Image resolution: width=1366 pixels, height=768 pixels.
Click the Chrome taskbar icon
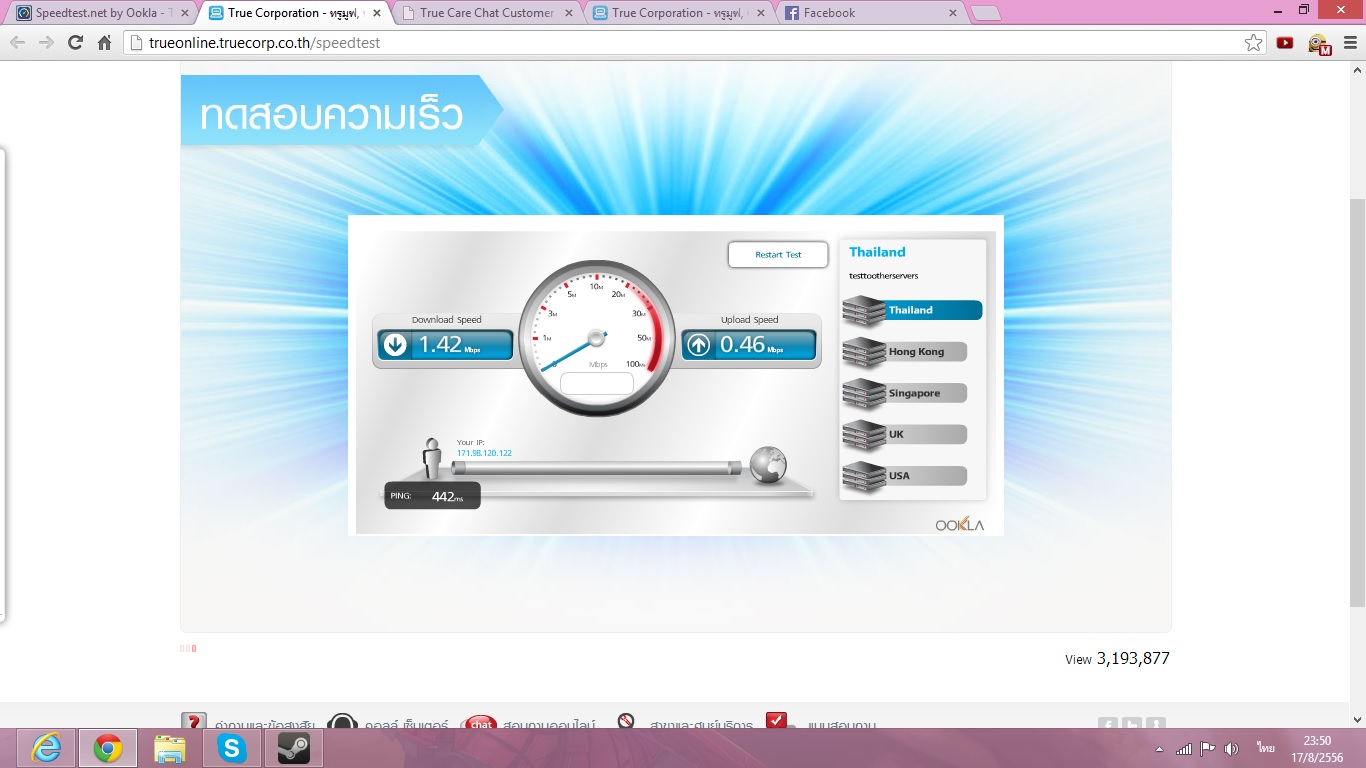pos(108,748)
